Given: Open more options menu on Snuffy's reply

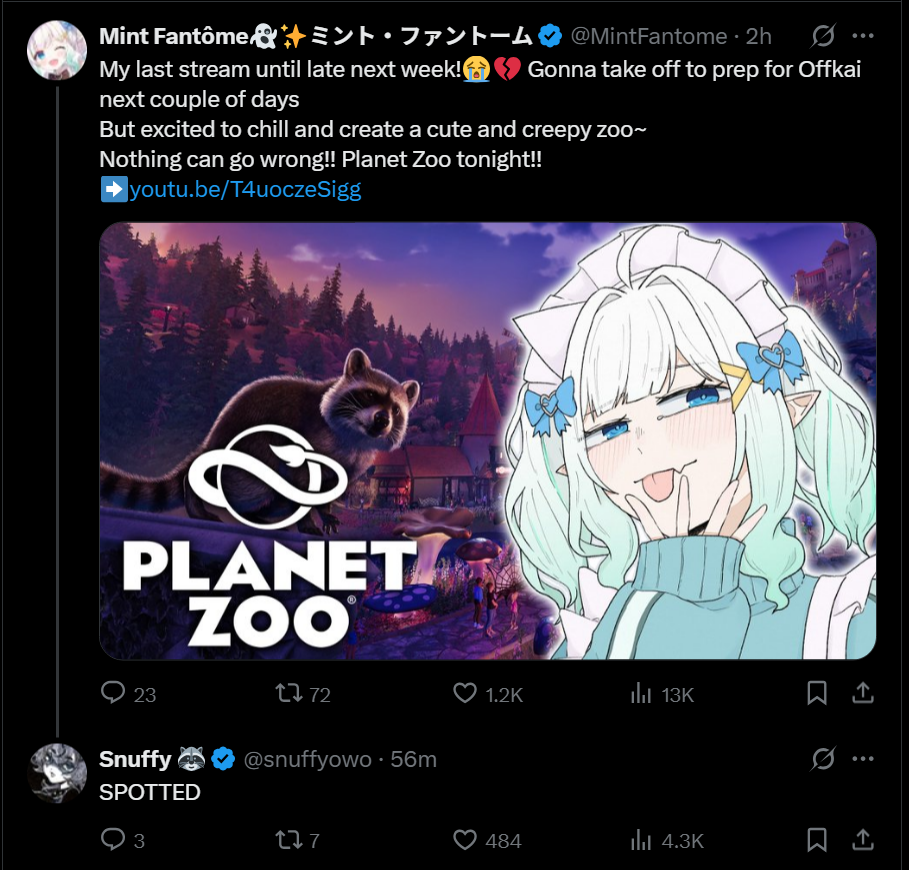Looking at the screenshot, I should 862,760.
